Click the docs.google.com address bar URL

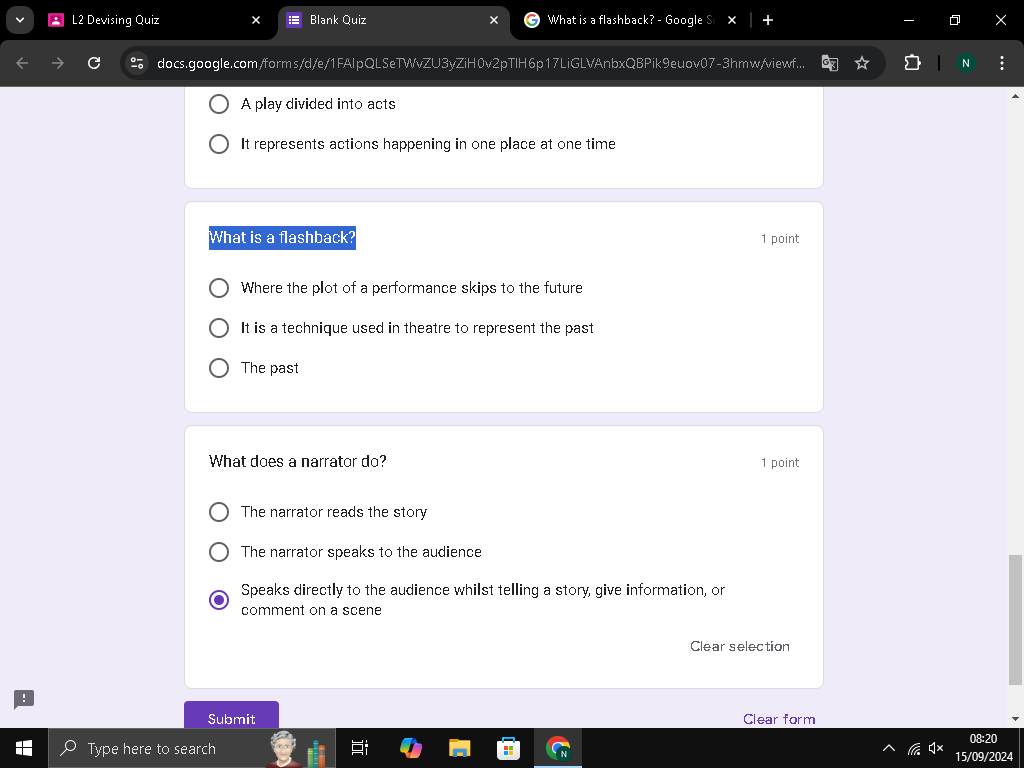[481, 63]
